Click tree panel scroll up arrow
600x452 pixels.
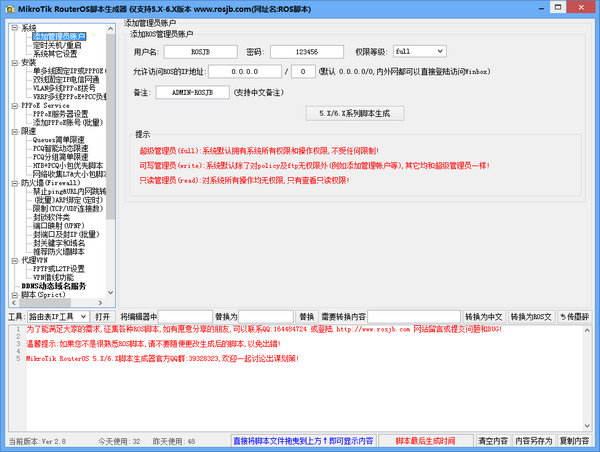111,28
